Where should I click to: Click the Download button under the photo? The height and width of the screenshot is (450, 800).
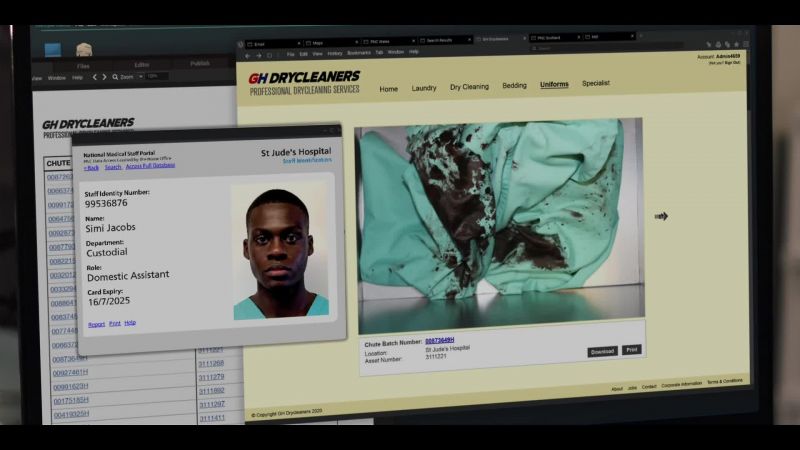[603, 352]
